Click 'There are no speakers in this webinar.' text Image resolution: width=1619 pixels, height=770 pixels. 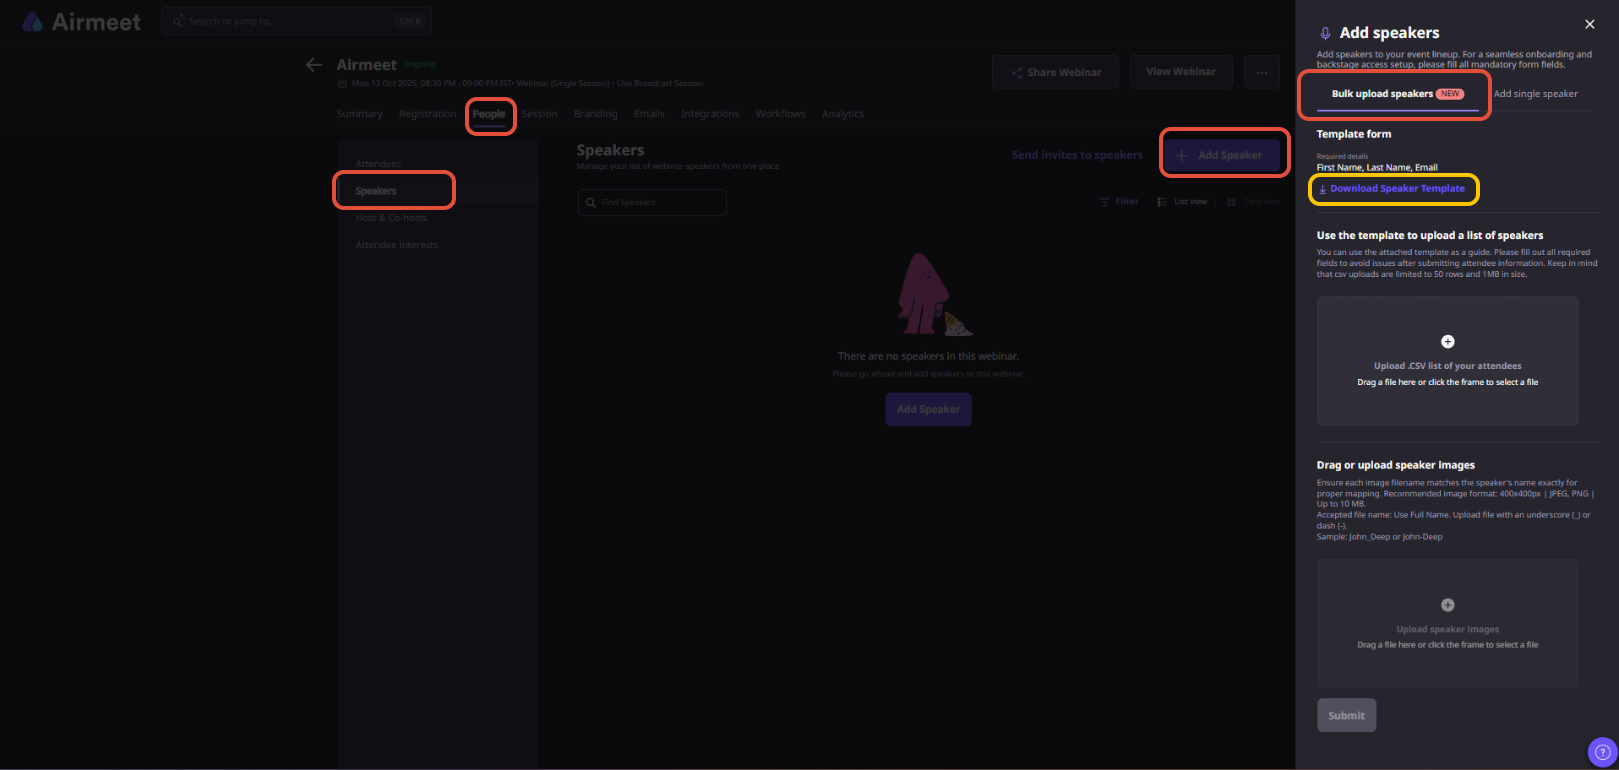(928, 356)
